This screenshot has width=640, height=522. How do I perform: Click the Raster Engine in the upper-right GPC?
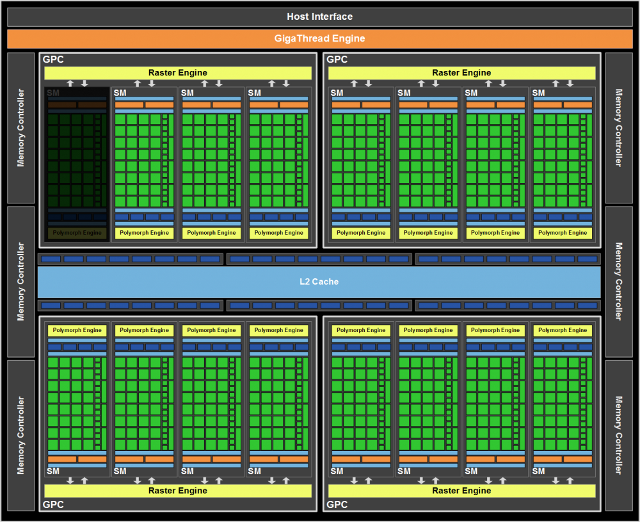[x=461, y=73]
